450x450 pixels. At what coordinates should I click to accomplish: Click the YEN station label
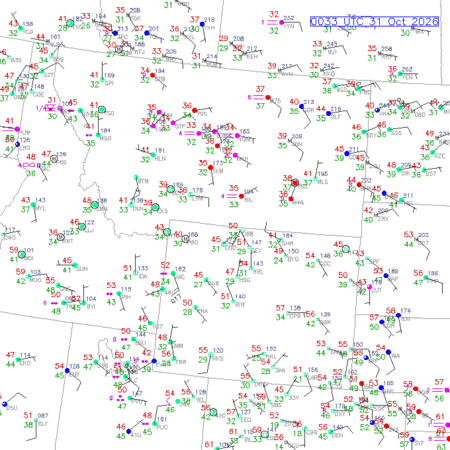tap(407, 77)
